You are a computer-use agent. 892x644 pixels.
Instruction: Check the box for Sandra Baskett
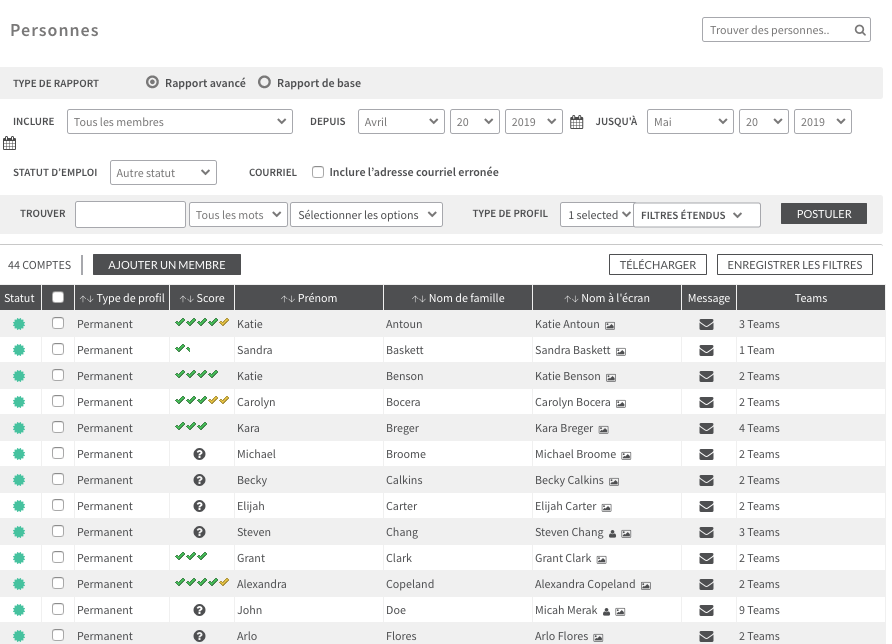click(x=57, y=349)
